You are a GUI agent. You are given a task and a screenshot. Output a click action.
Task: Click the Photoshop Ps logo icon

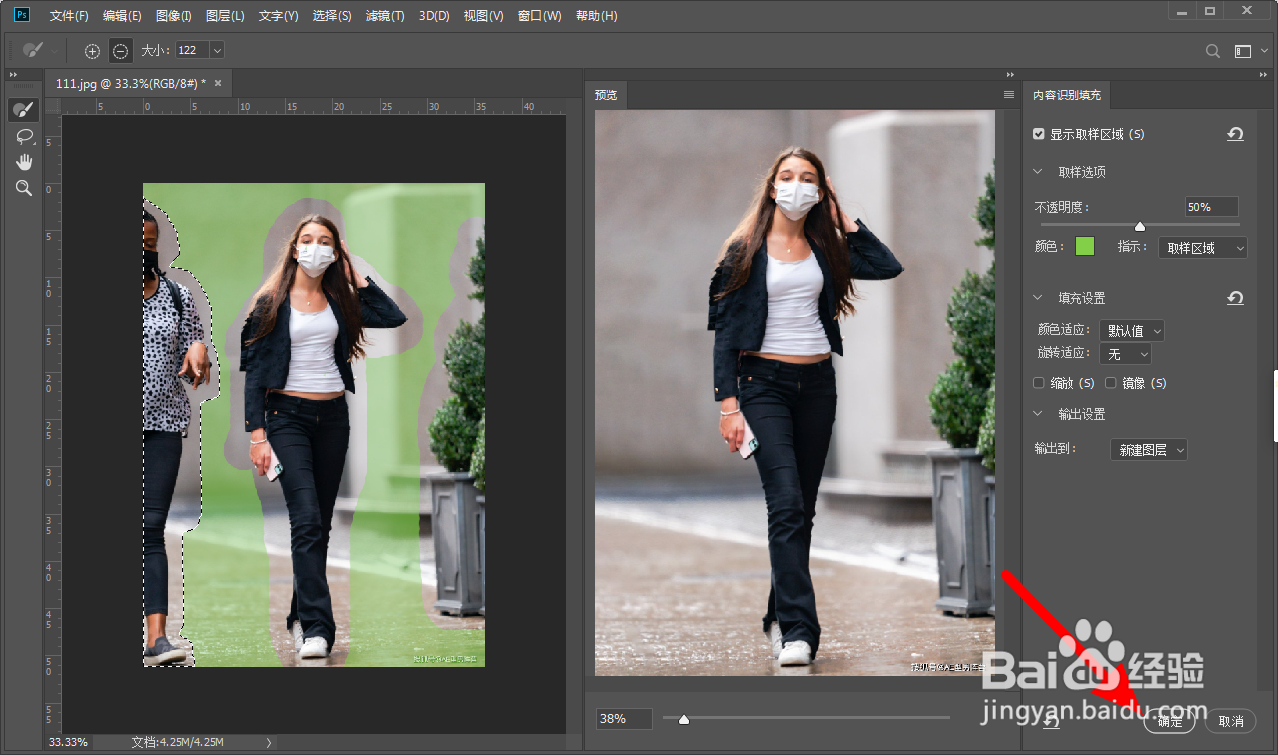click(22, 15)
